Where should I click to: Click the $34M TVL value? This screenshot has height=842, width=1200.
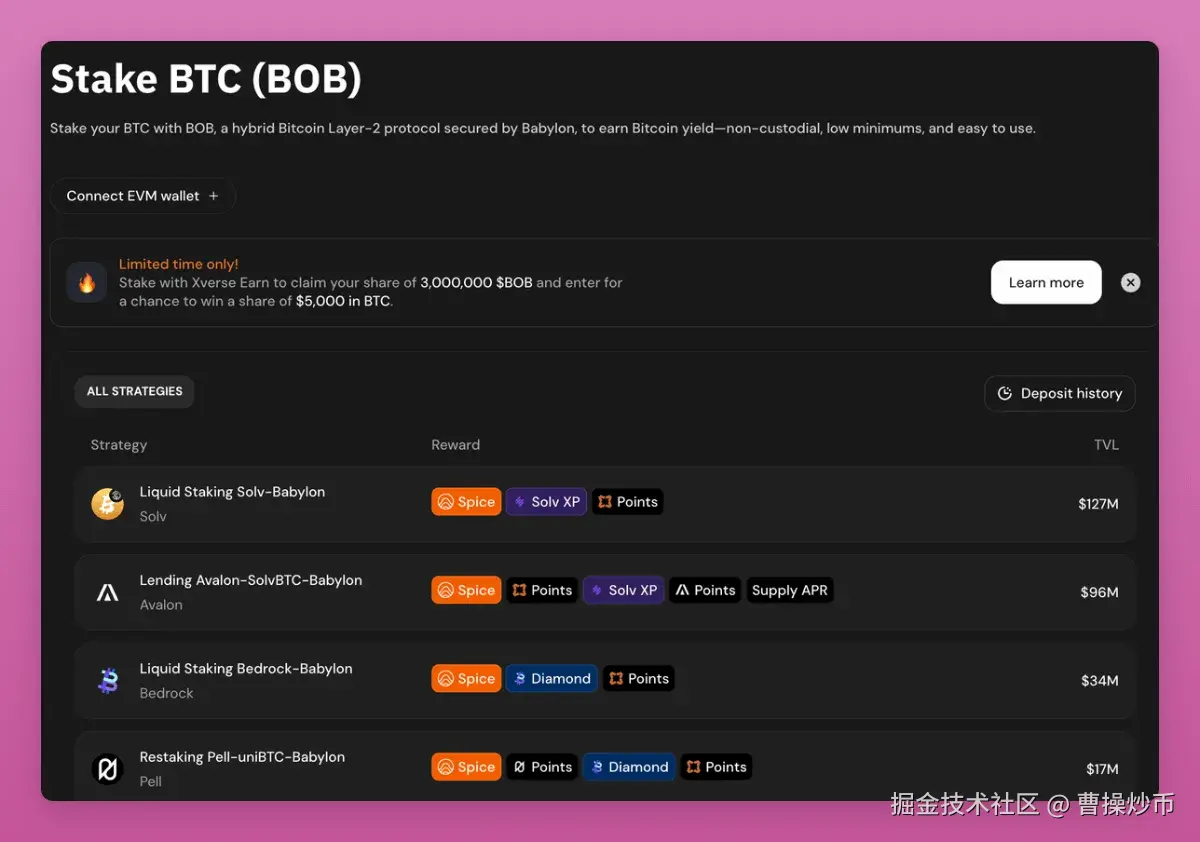coord(1100,681)
